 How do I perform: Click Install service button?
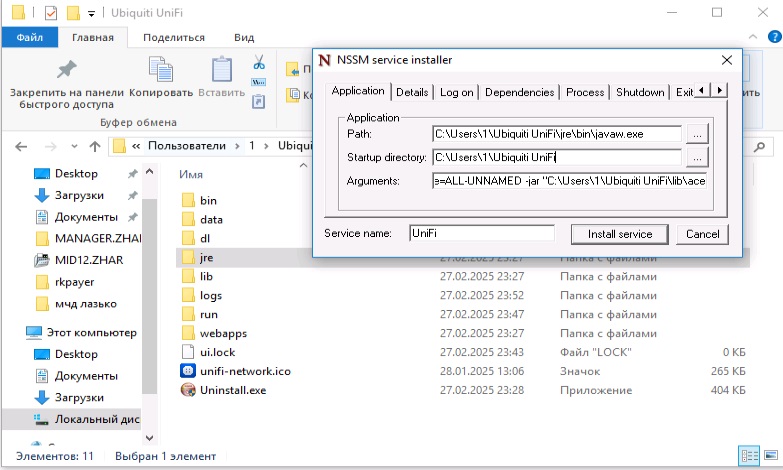tap(620, 234)
